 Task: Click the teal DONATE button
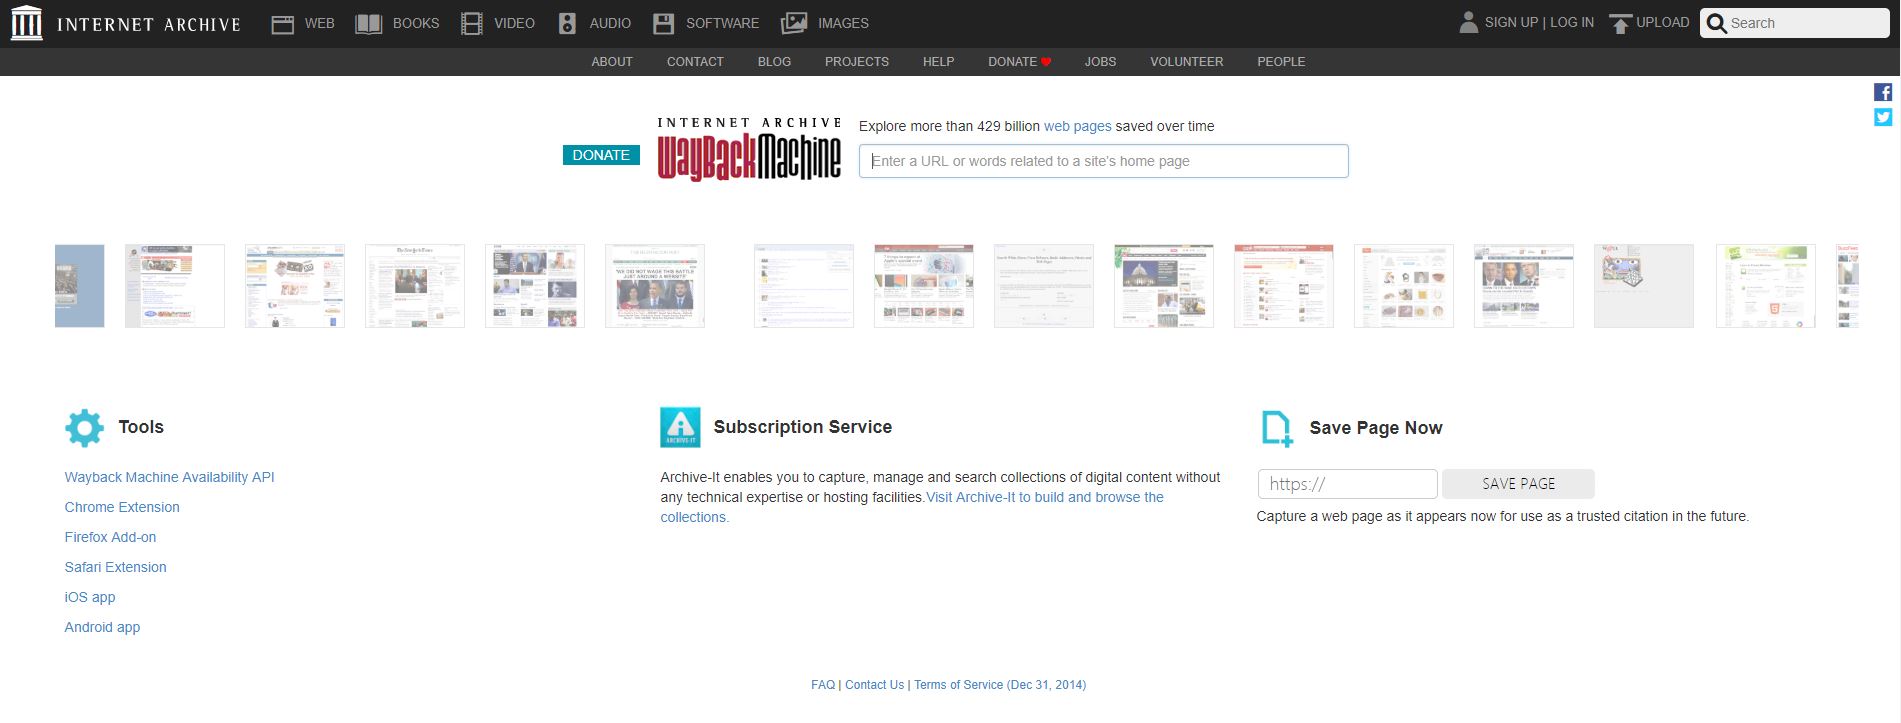601,155
